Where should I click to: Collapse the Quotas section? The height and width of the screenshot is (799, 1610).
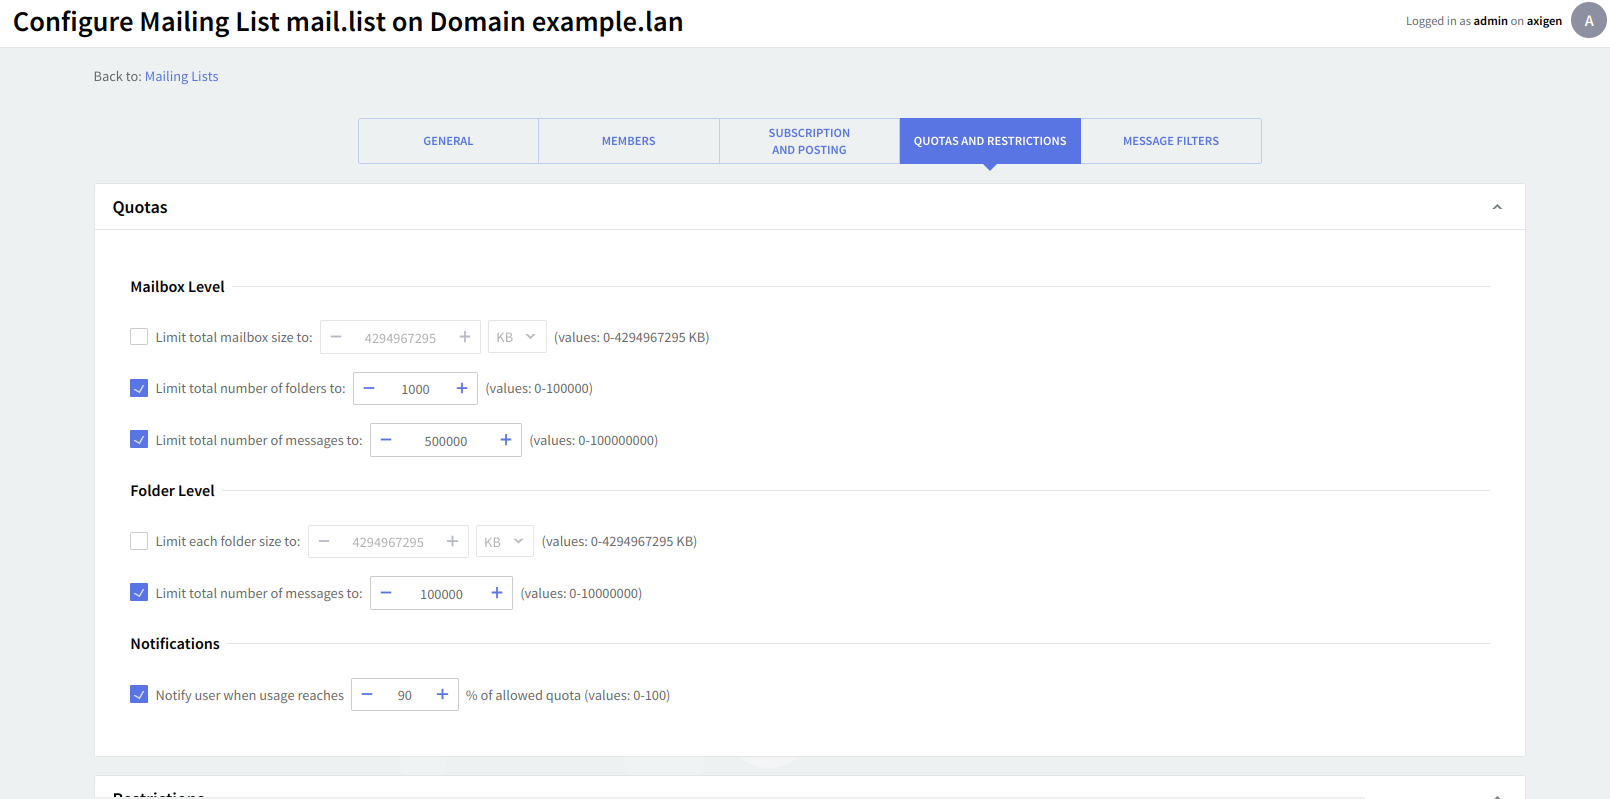[x=1496, y=207]
